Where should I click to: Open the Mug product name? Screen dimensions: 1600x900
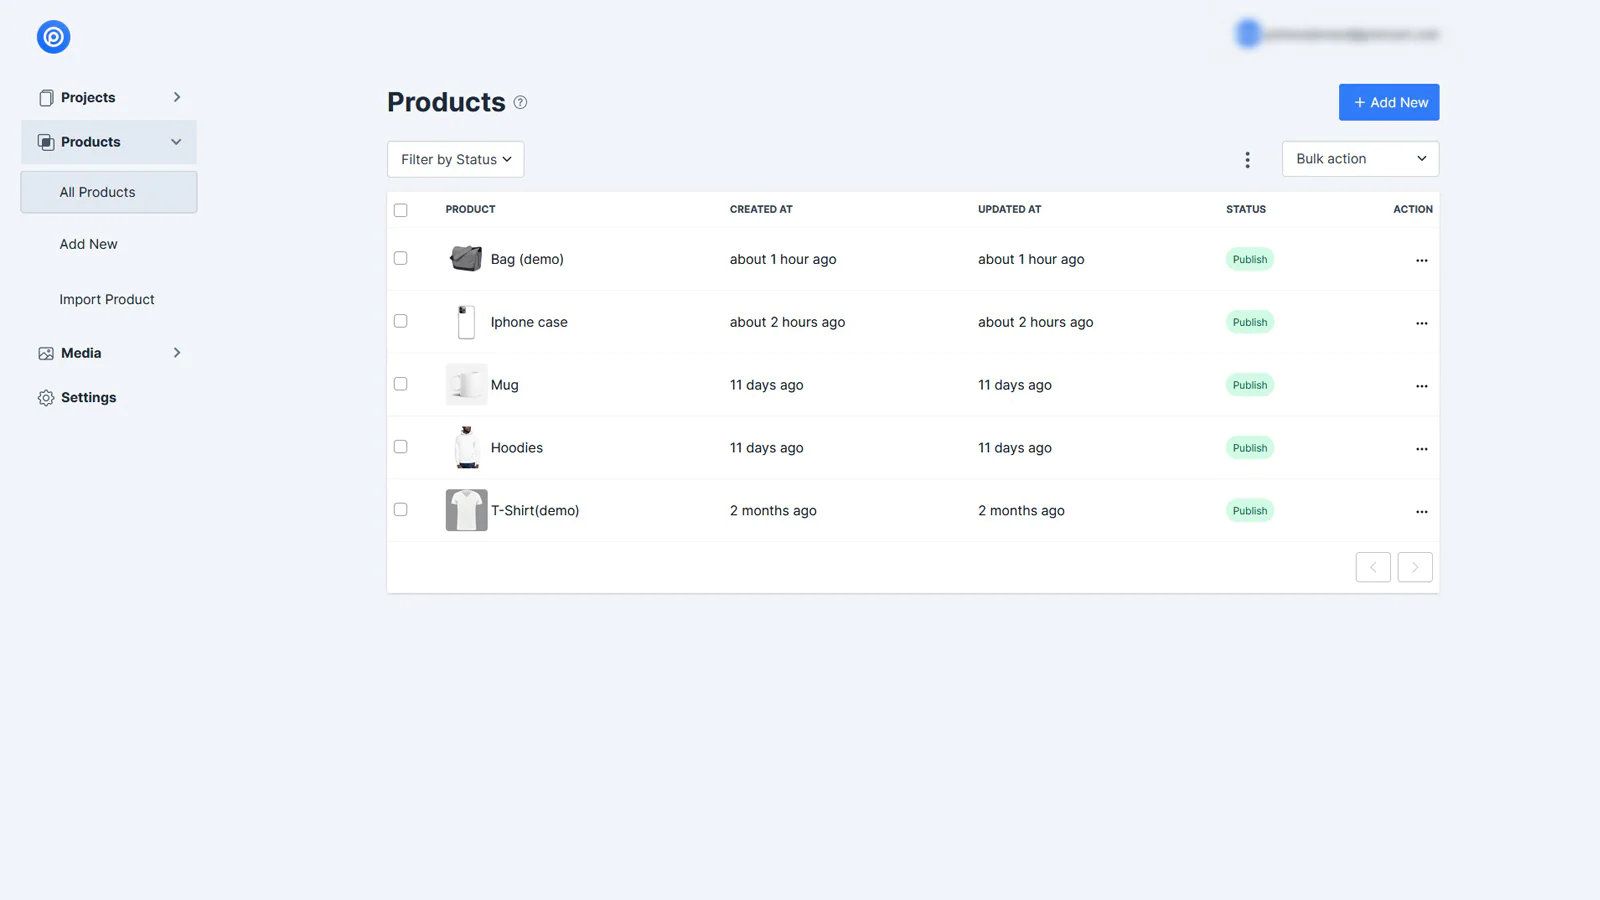(x=505, y=385)
